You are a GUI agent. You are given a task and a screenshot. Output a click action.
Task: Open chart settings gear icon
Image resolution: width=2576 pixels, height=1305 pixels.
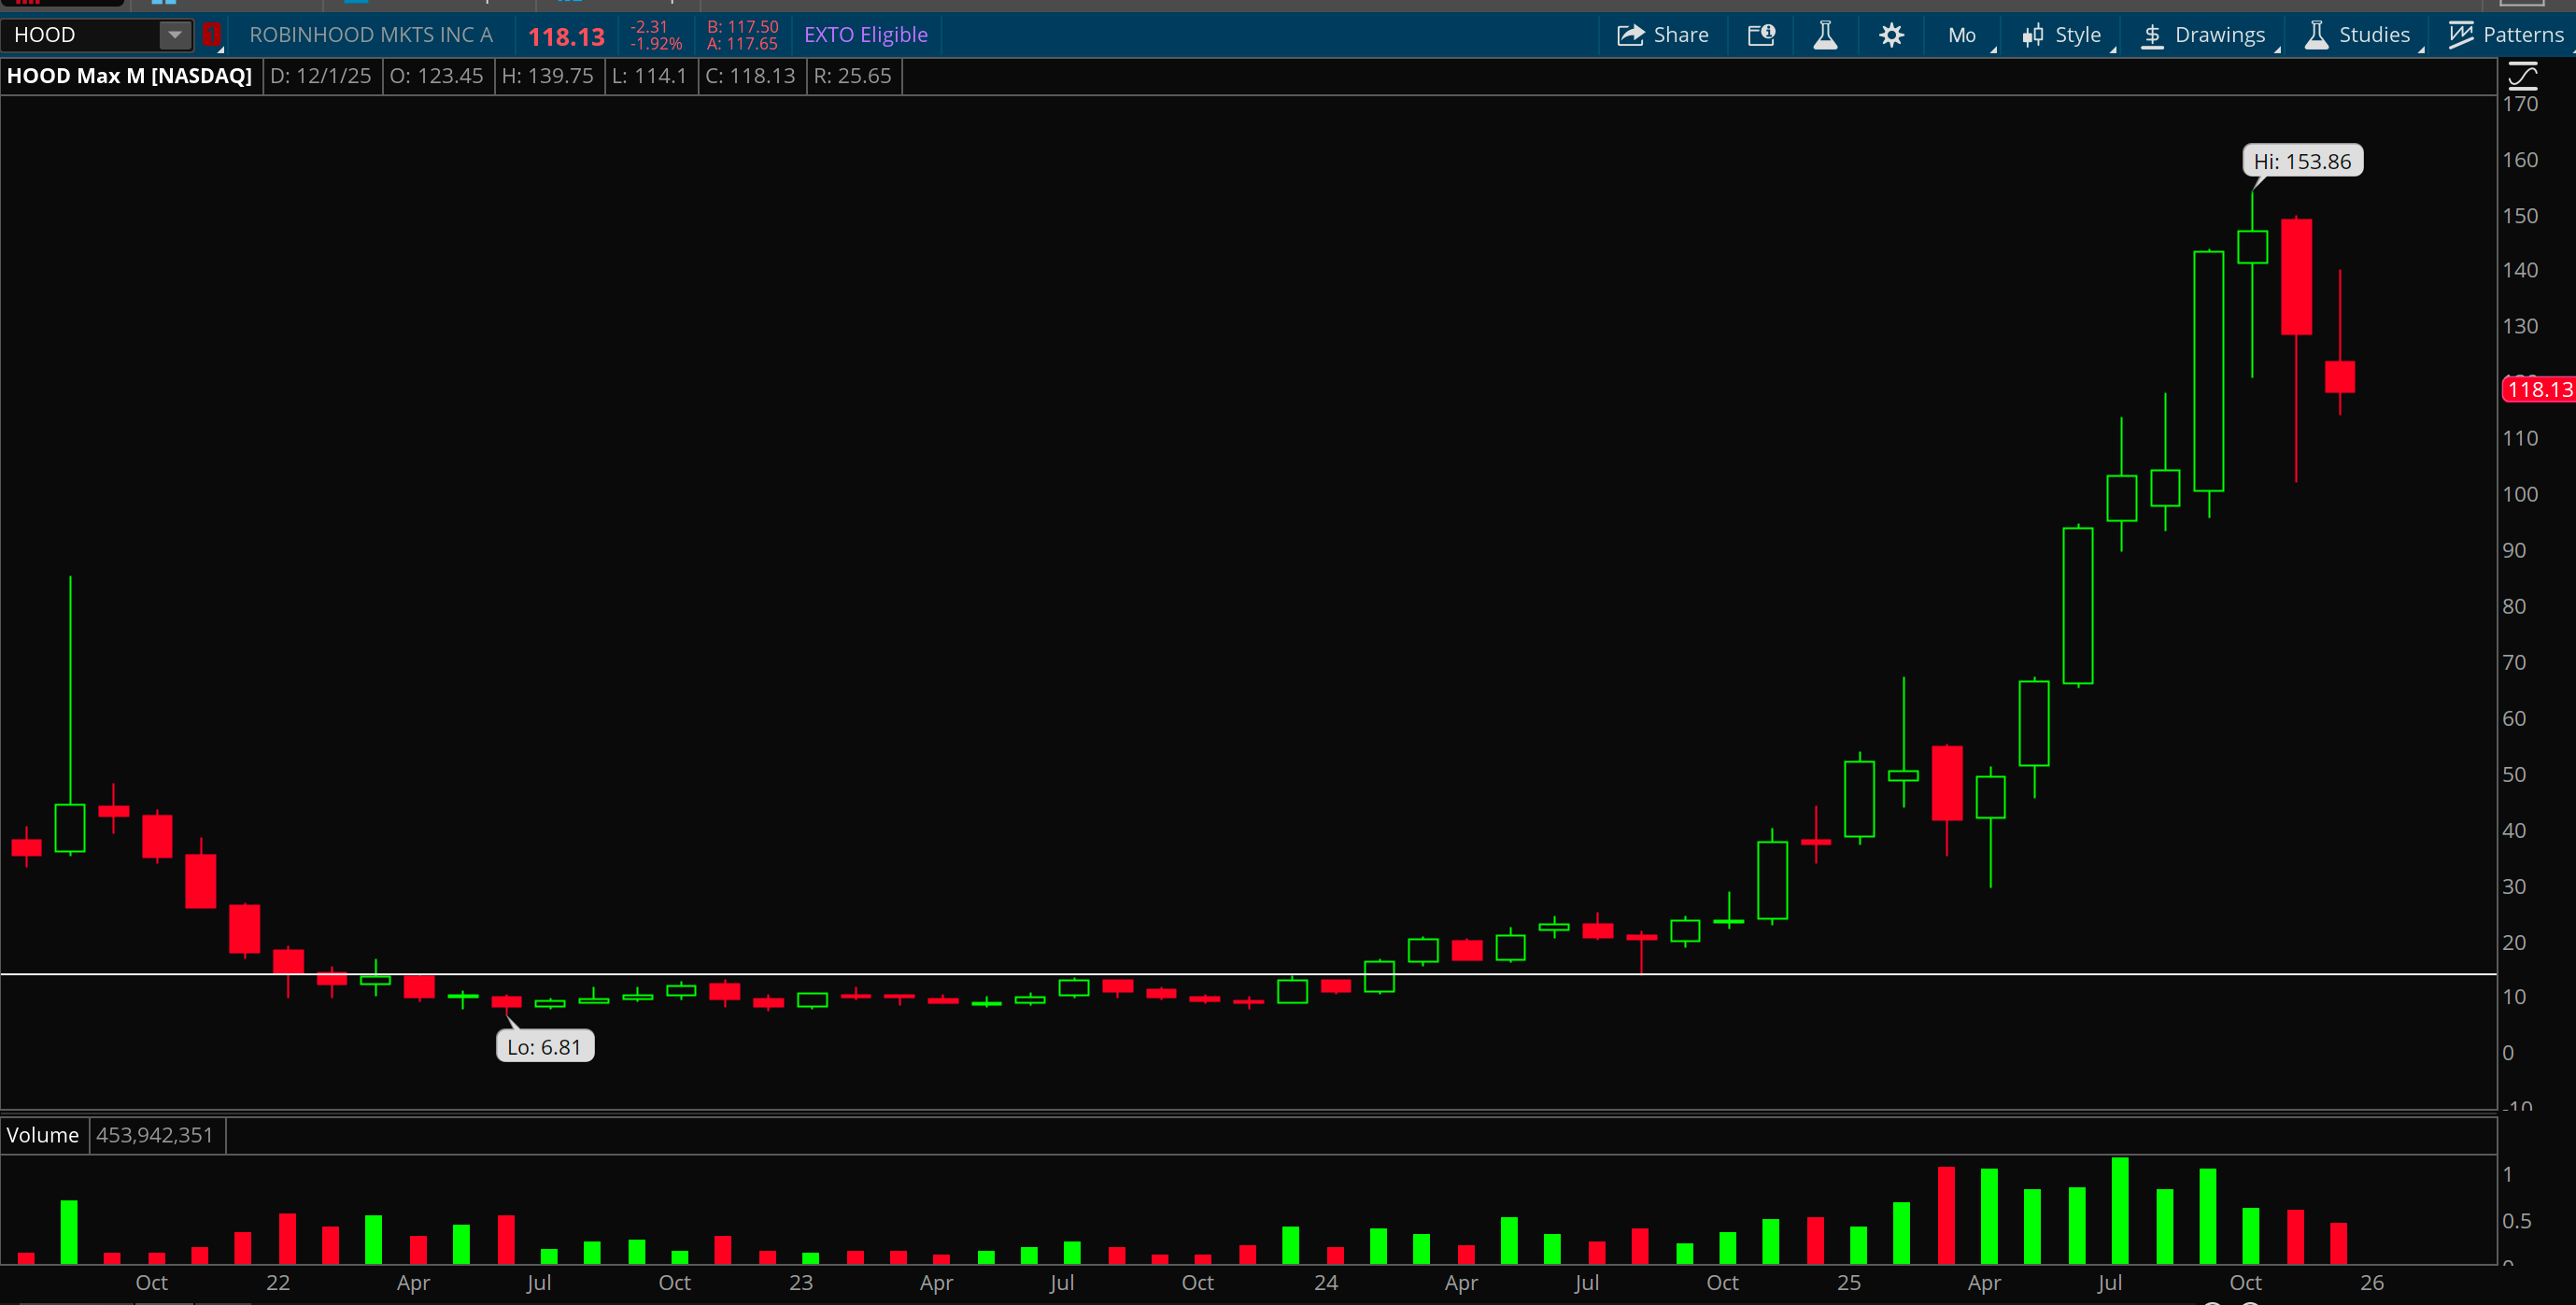1891,35
